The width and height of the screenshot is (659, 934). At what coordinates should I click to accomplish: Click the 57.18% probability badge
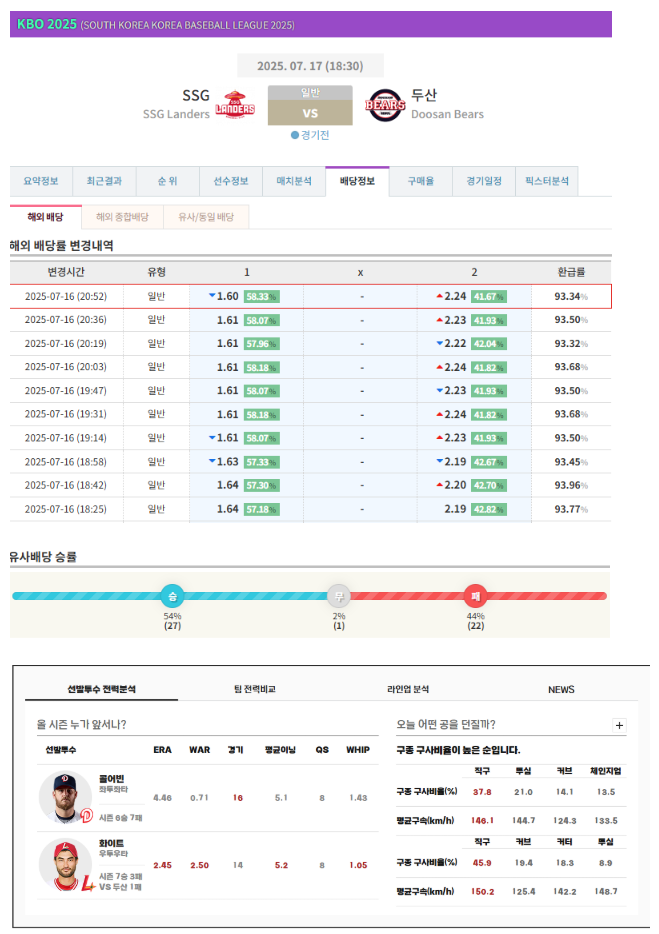tap(262, 509)
